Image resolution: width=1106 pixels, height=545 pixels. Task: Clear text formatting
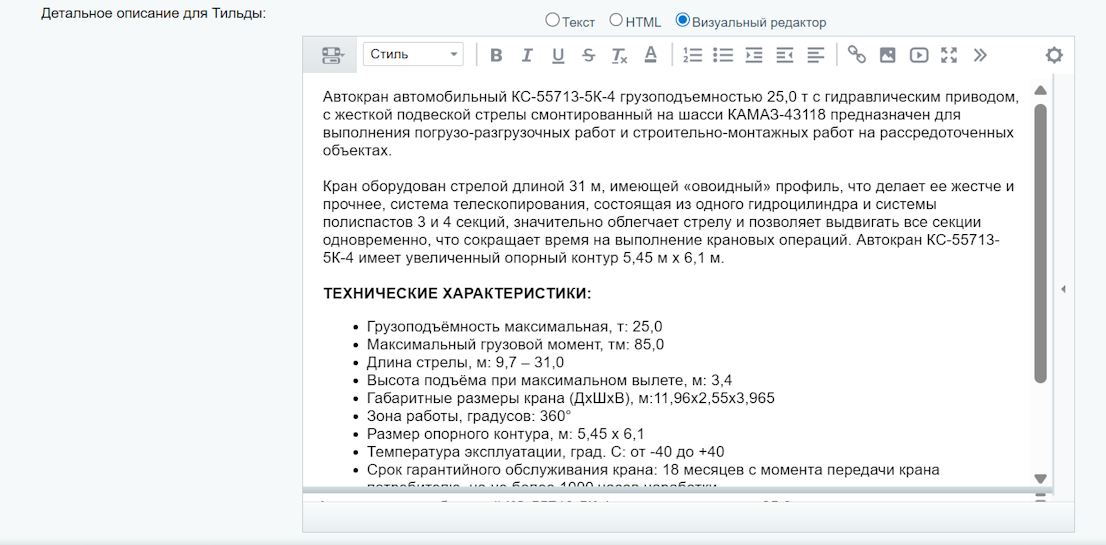pos(619,55)
